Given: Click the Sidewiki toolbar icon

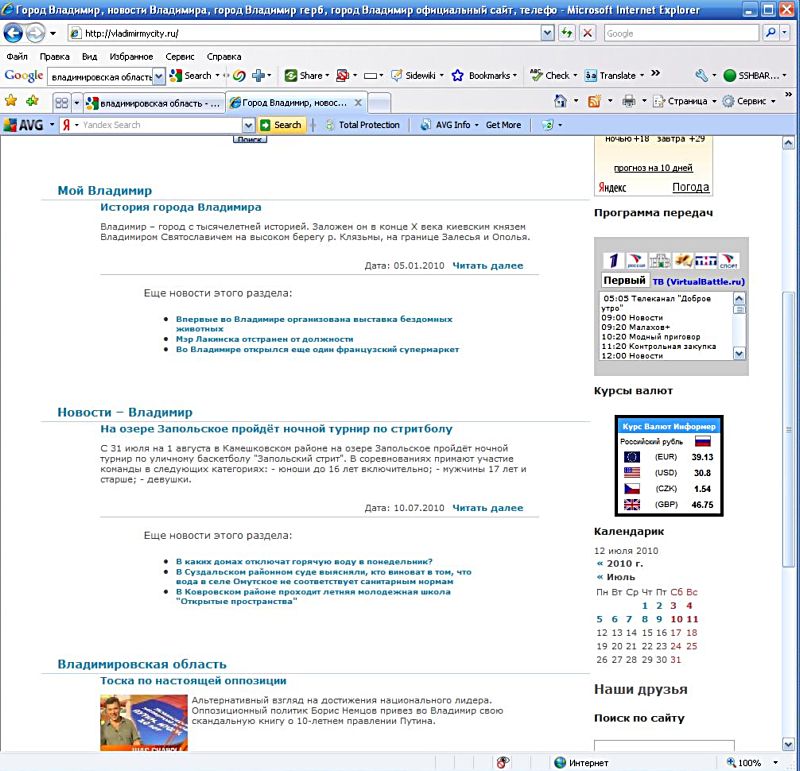Looking at the screenshot, I should [396, 76].
